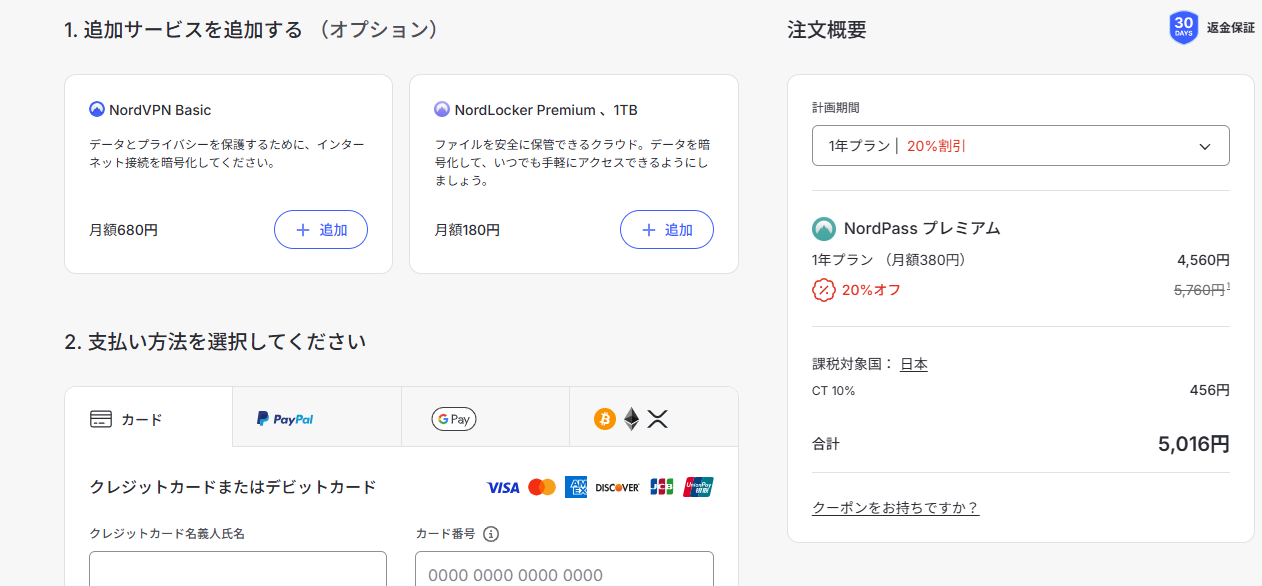Select the カード payment tab
This screenshot has height=586, width=1262.
[x=148, y=418]
